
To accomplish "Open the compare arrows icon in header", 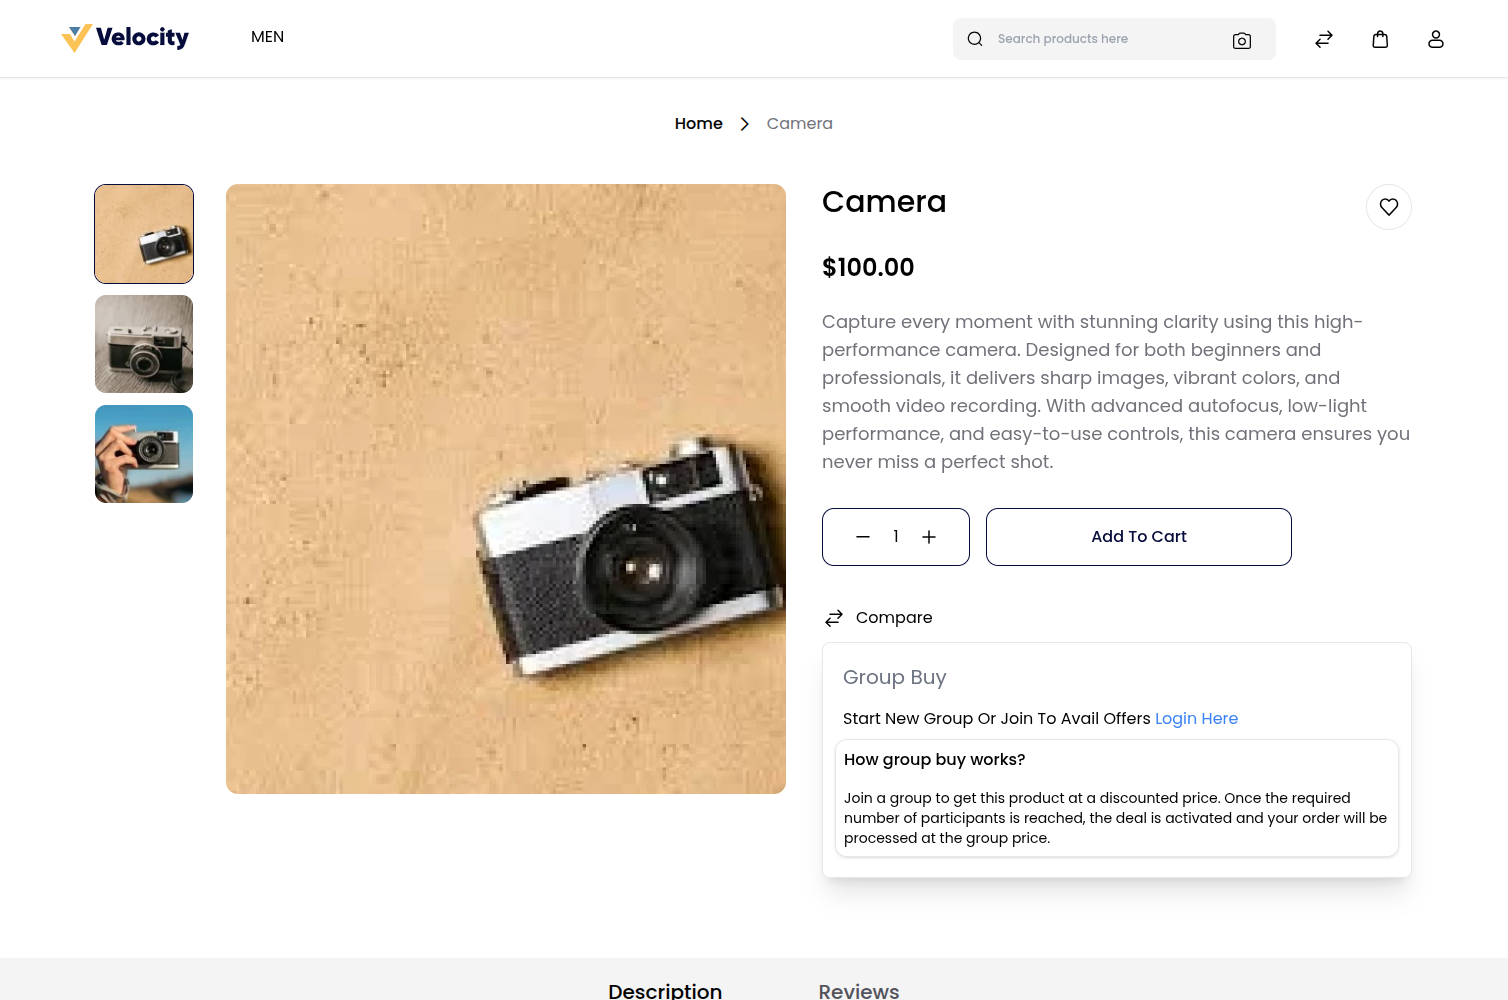I will click(1323, 38).
